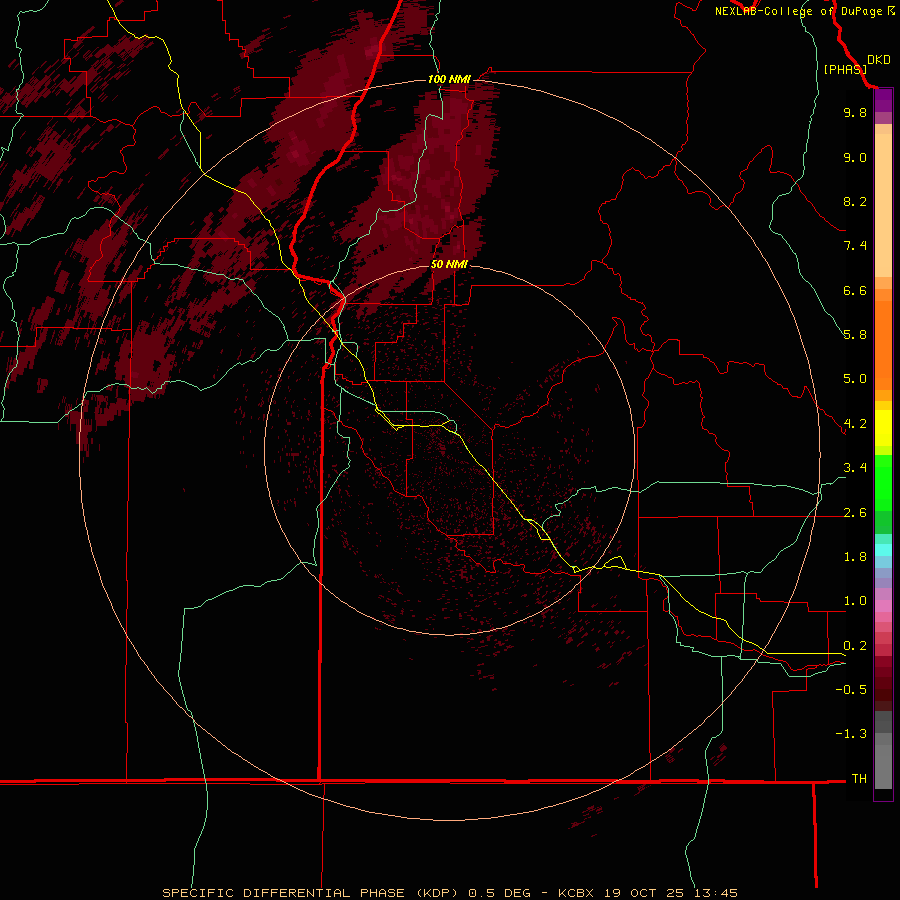Click the 50 NMI range ring label

point(449,264)
